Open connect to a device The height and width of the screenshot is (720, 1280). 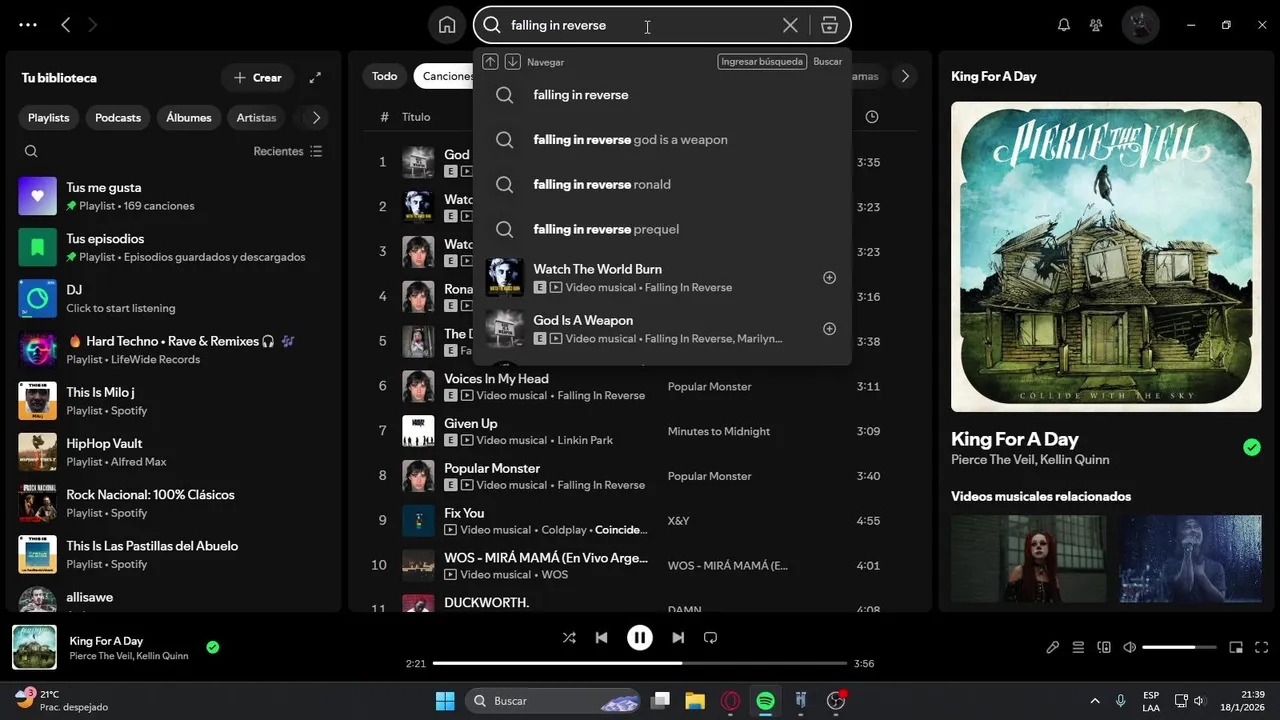click(1104, 647)
